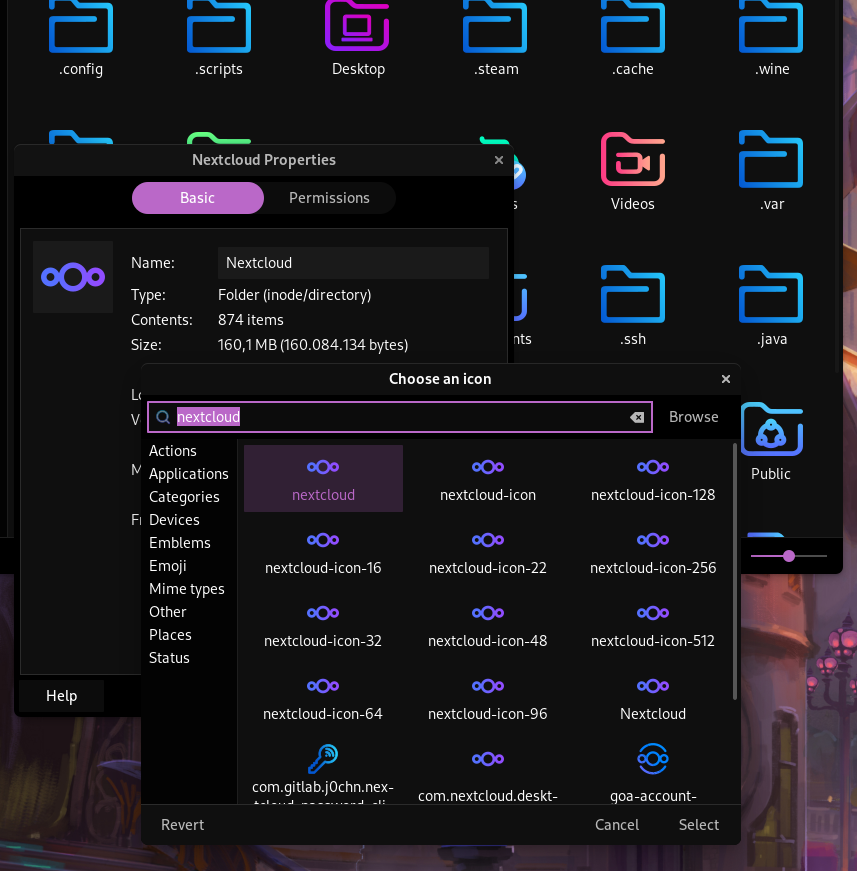Select the nextcloud-icon-32 icon

[x=323, y=624]
